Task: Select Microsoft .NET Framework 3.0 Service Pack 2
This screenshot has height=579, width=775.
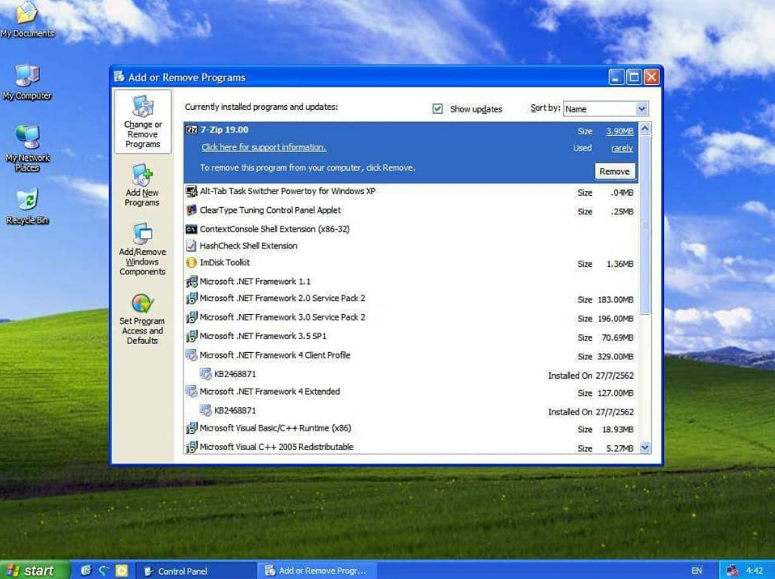Action: coord(411,317)
